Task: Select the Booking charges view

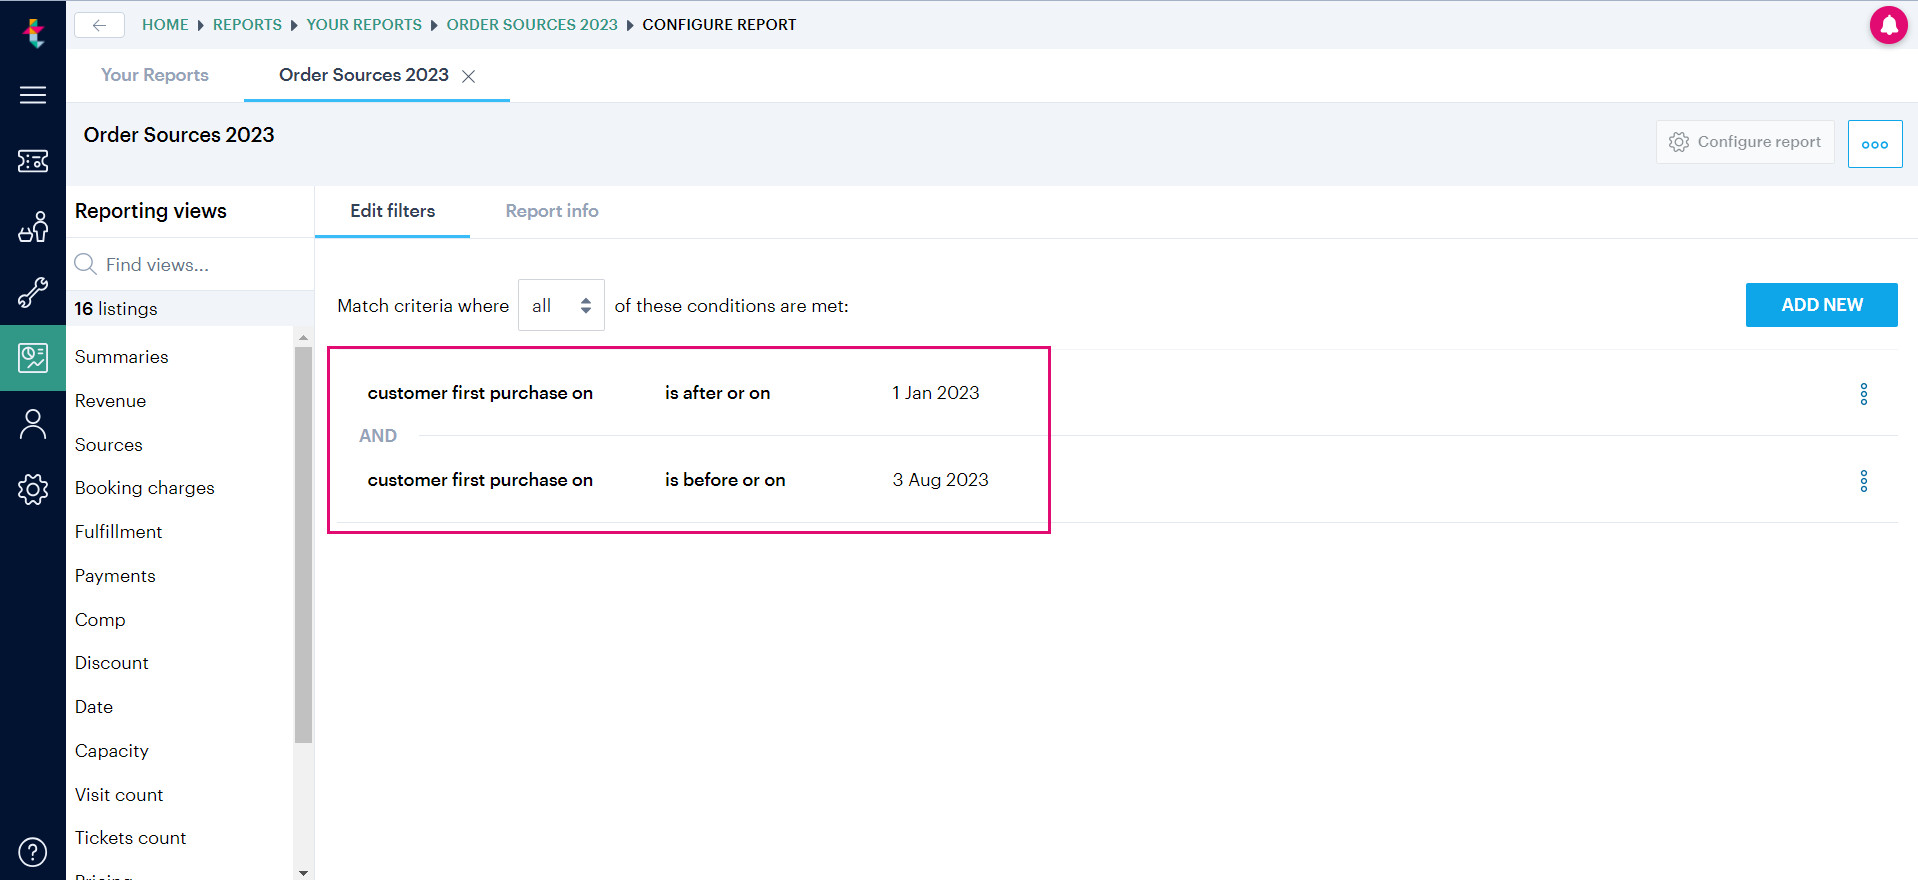Action: [x=145, y=488]
